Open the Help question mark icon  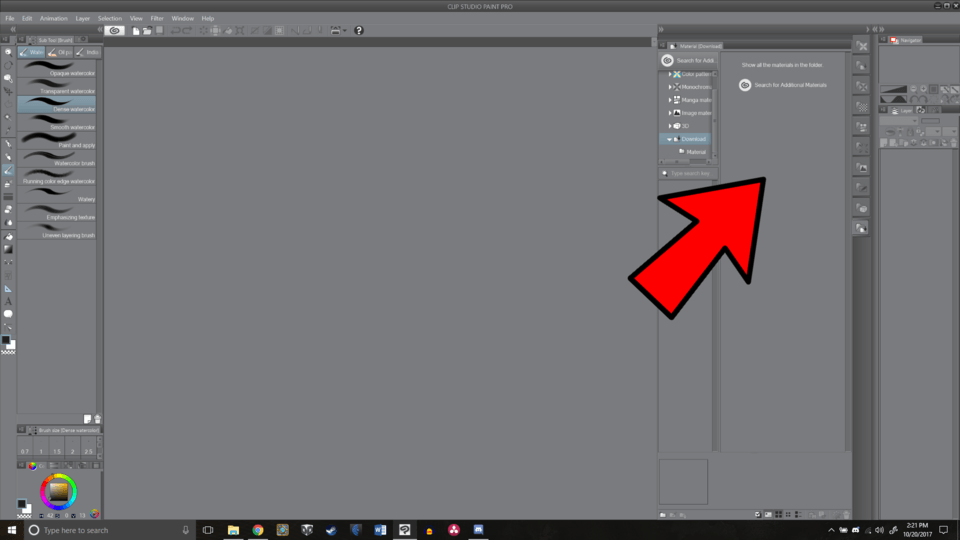point(359,31)
